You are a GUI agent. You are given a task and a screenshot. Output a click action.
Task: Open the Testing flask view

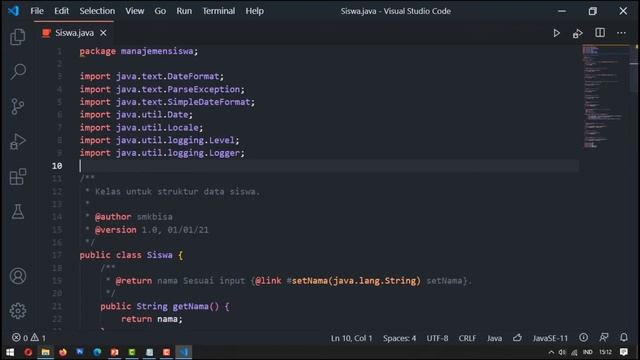18,211
